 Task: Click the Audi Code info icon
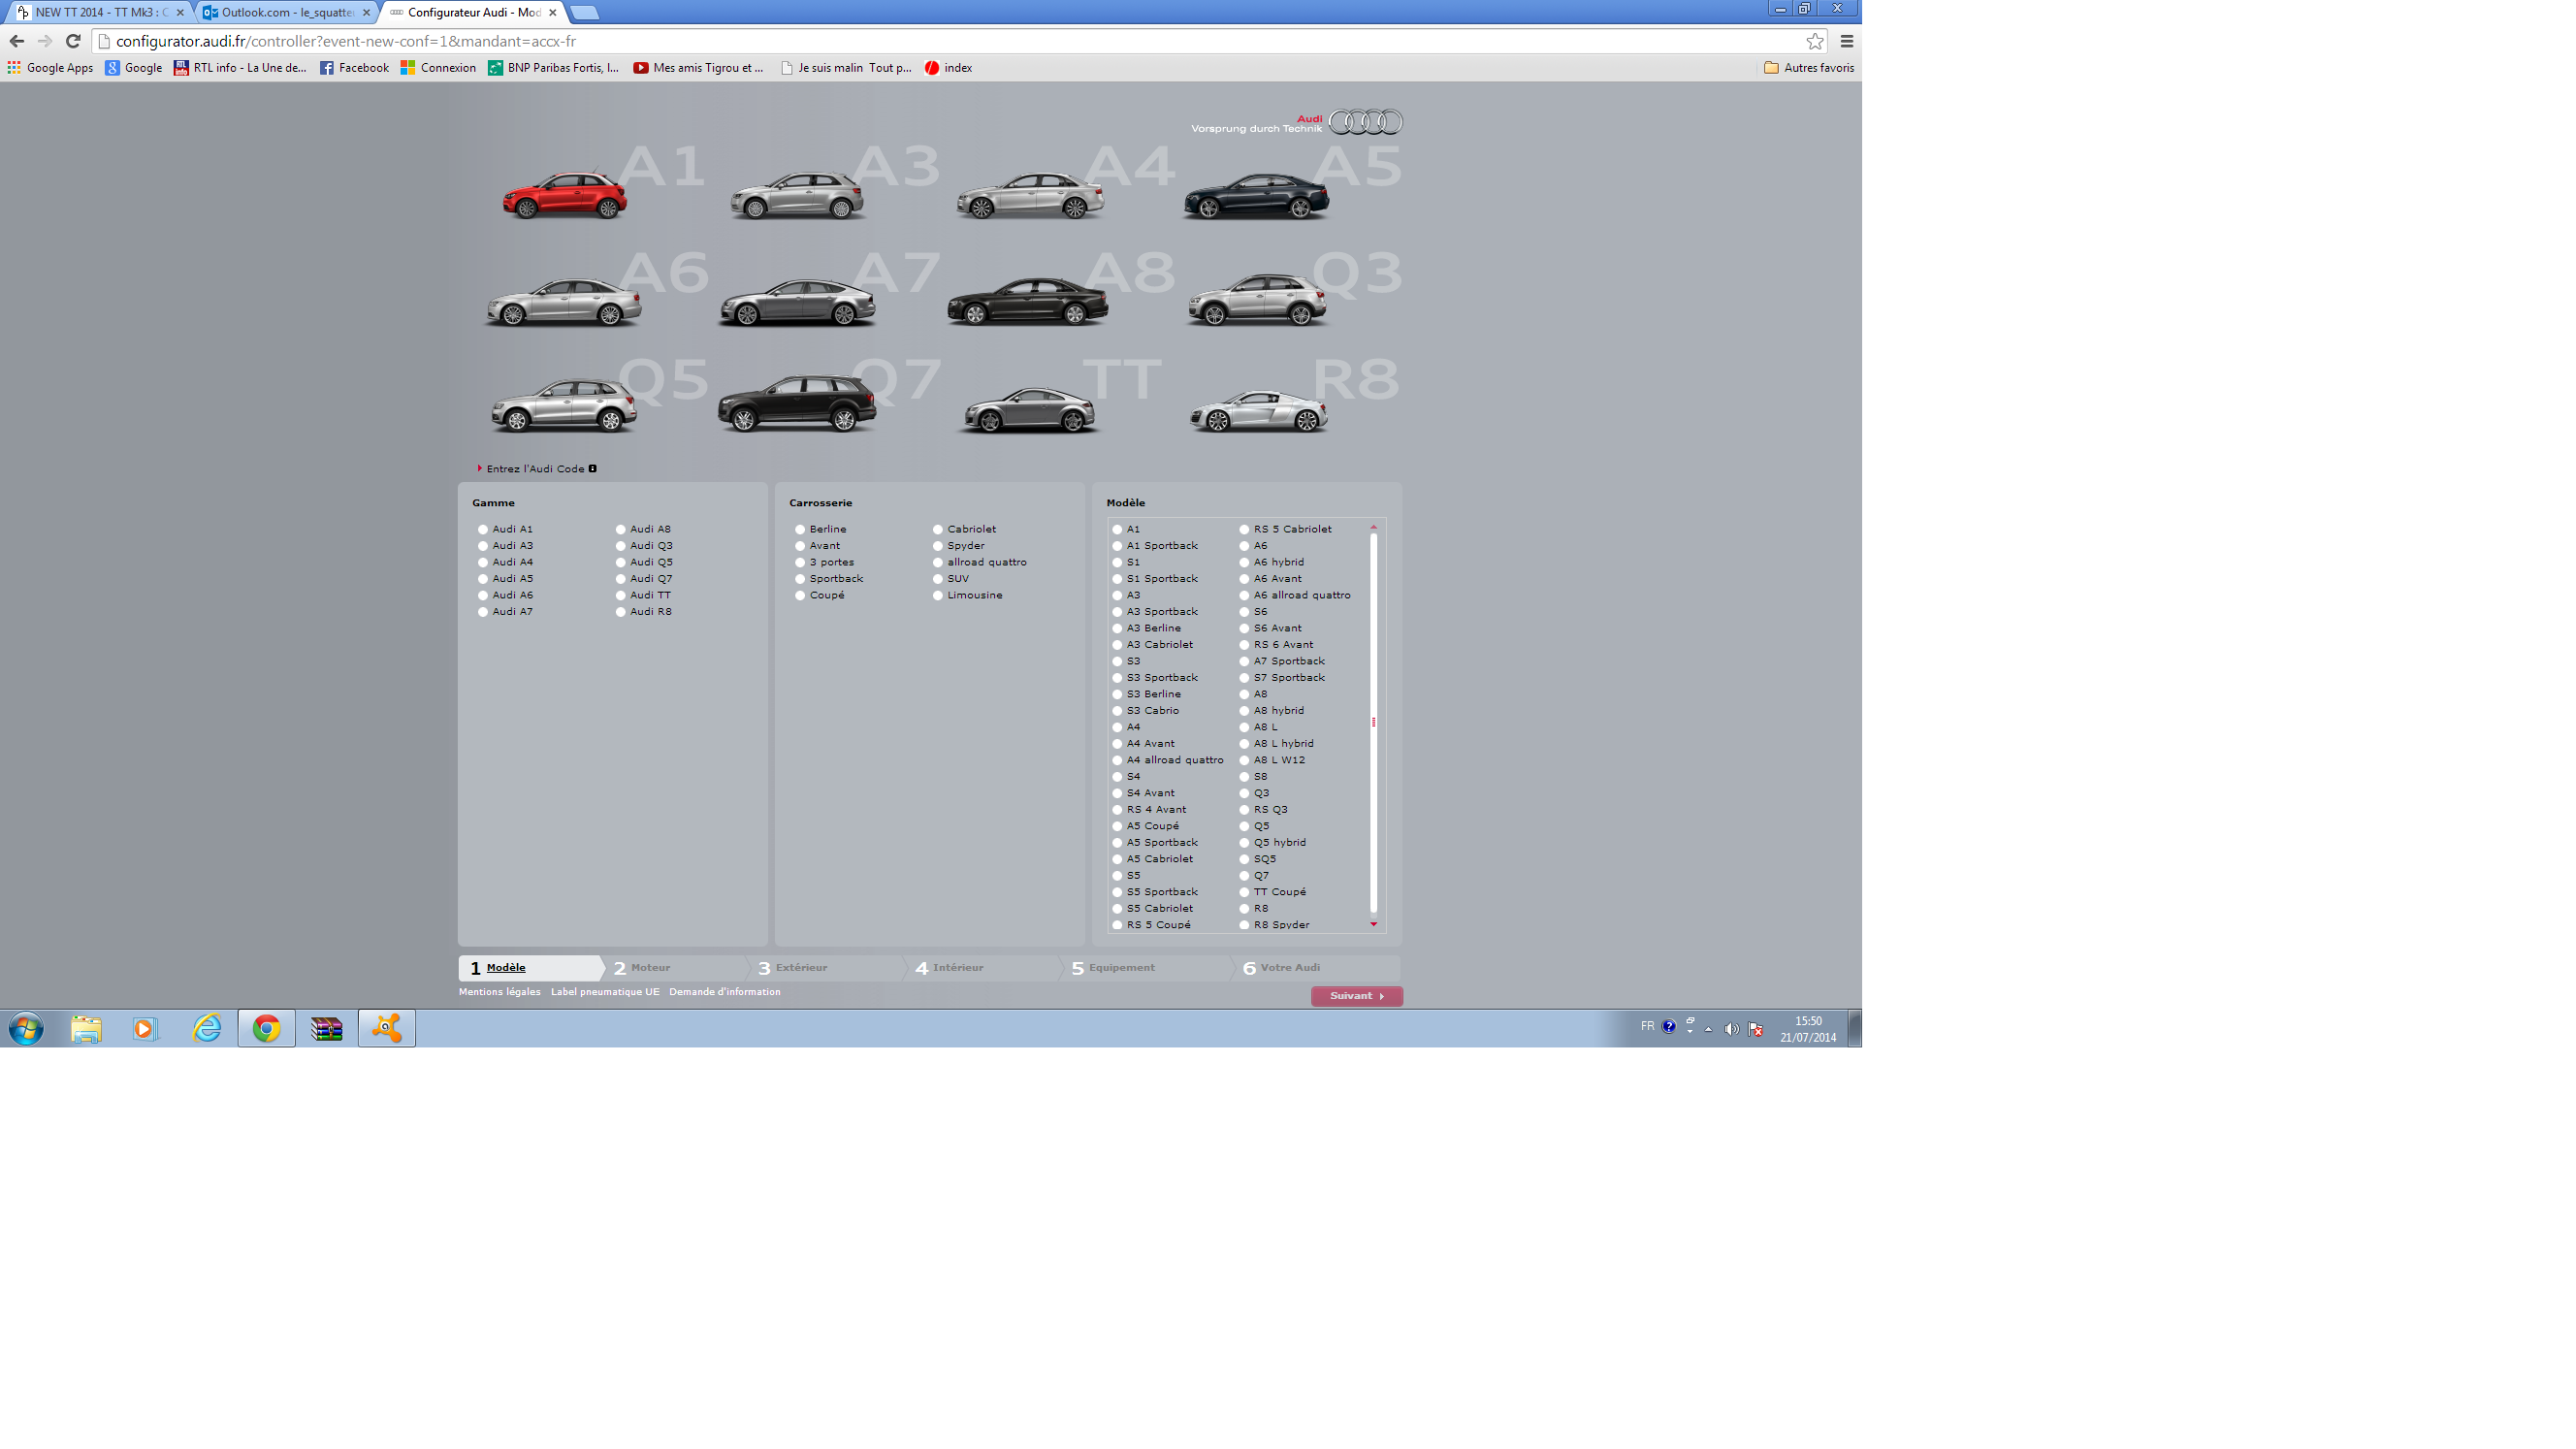(x=592, y=468)
